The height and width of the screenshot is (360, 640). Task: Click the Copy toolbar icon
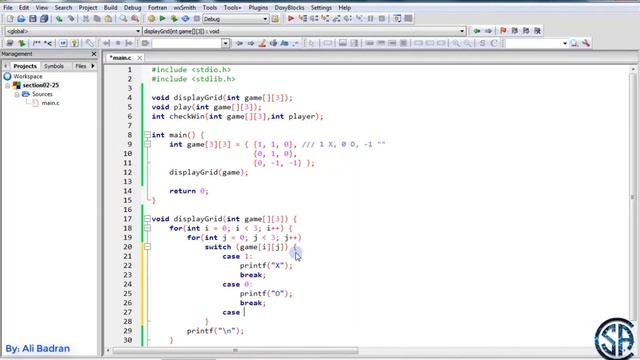tap(97, 19)
